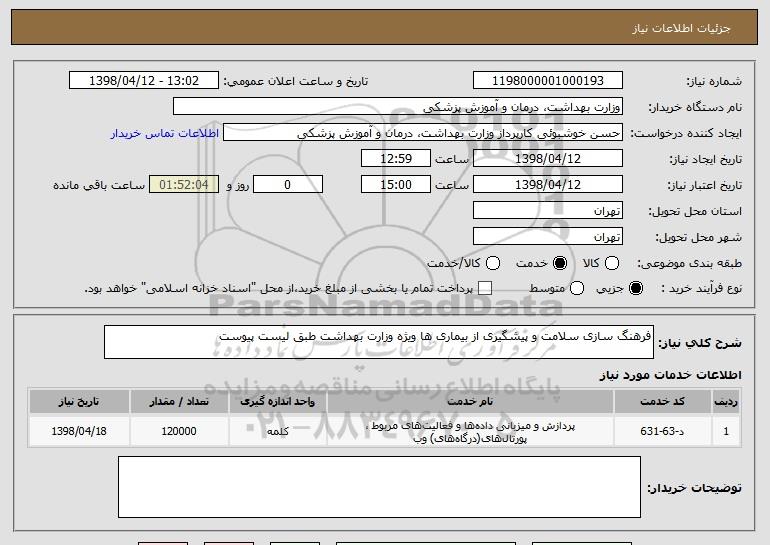Click the remaining time countdown 01:52:04
The image size is (770, 545).
point(184,185)
